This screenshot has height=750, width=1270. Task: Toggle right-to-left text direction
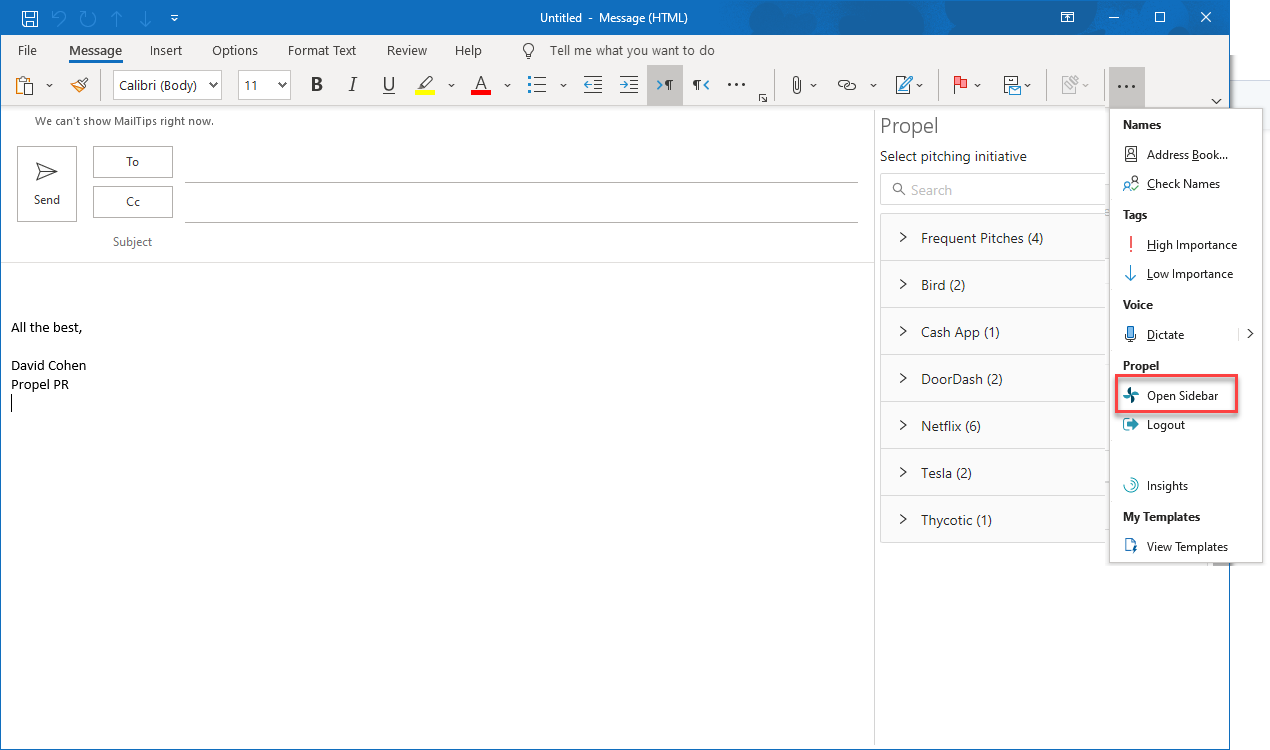pos(701,86)
